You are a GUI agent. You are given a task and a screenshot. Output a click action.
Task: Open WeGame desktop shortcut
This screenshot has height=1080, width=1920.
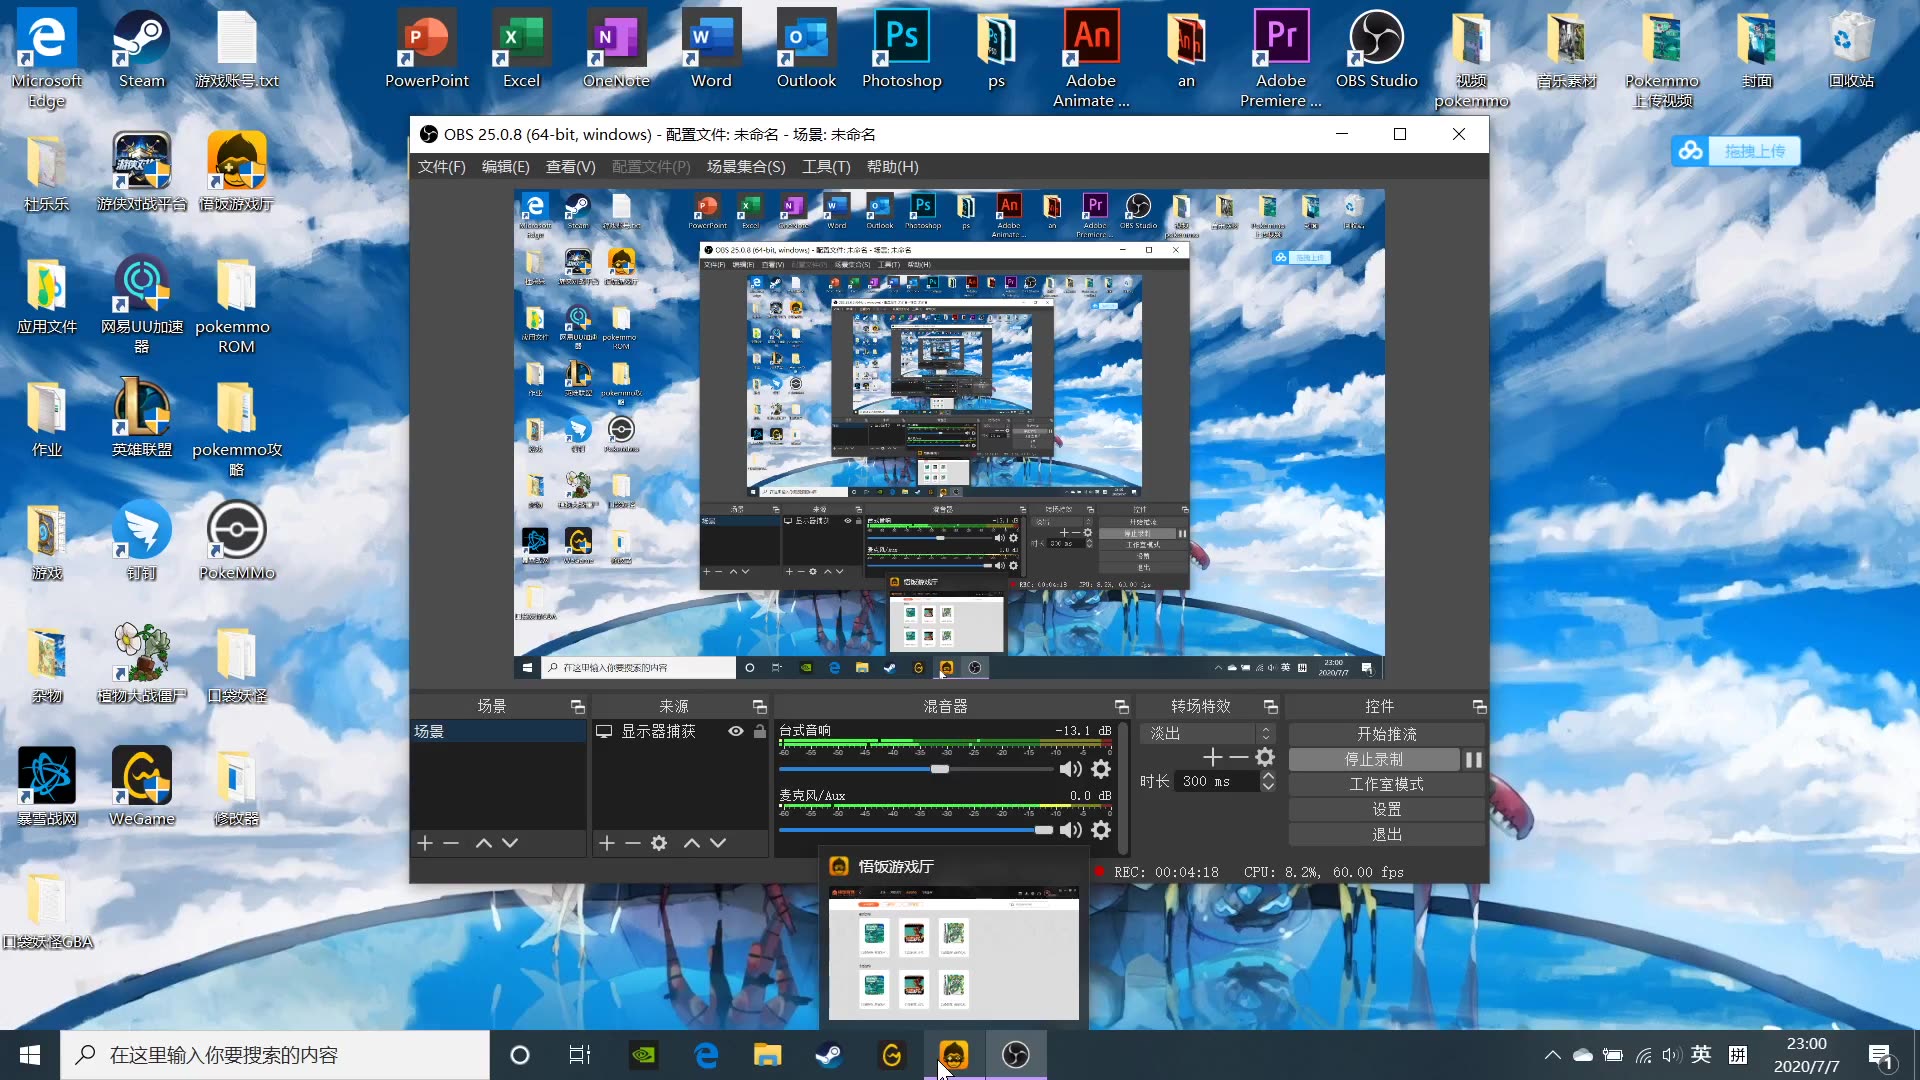coord(141,786)
